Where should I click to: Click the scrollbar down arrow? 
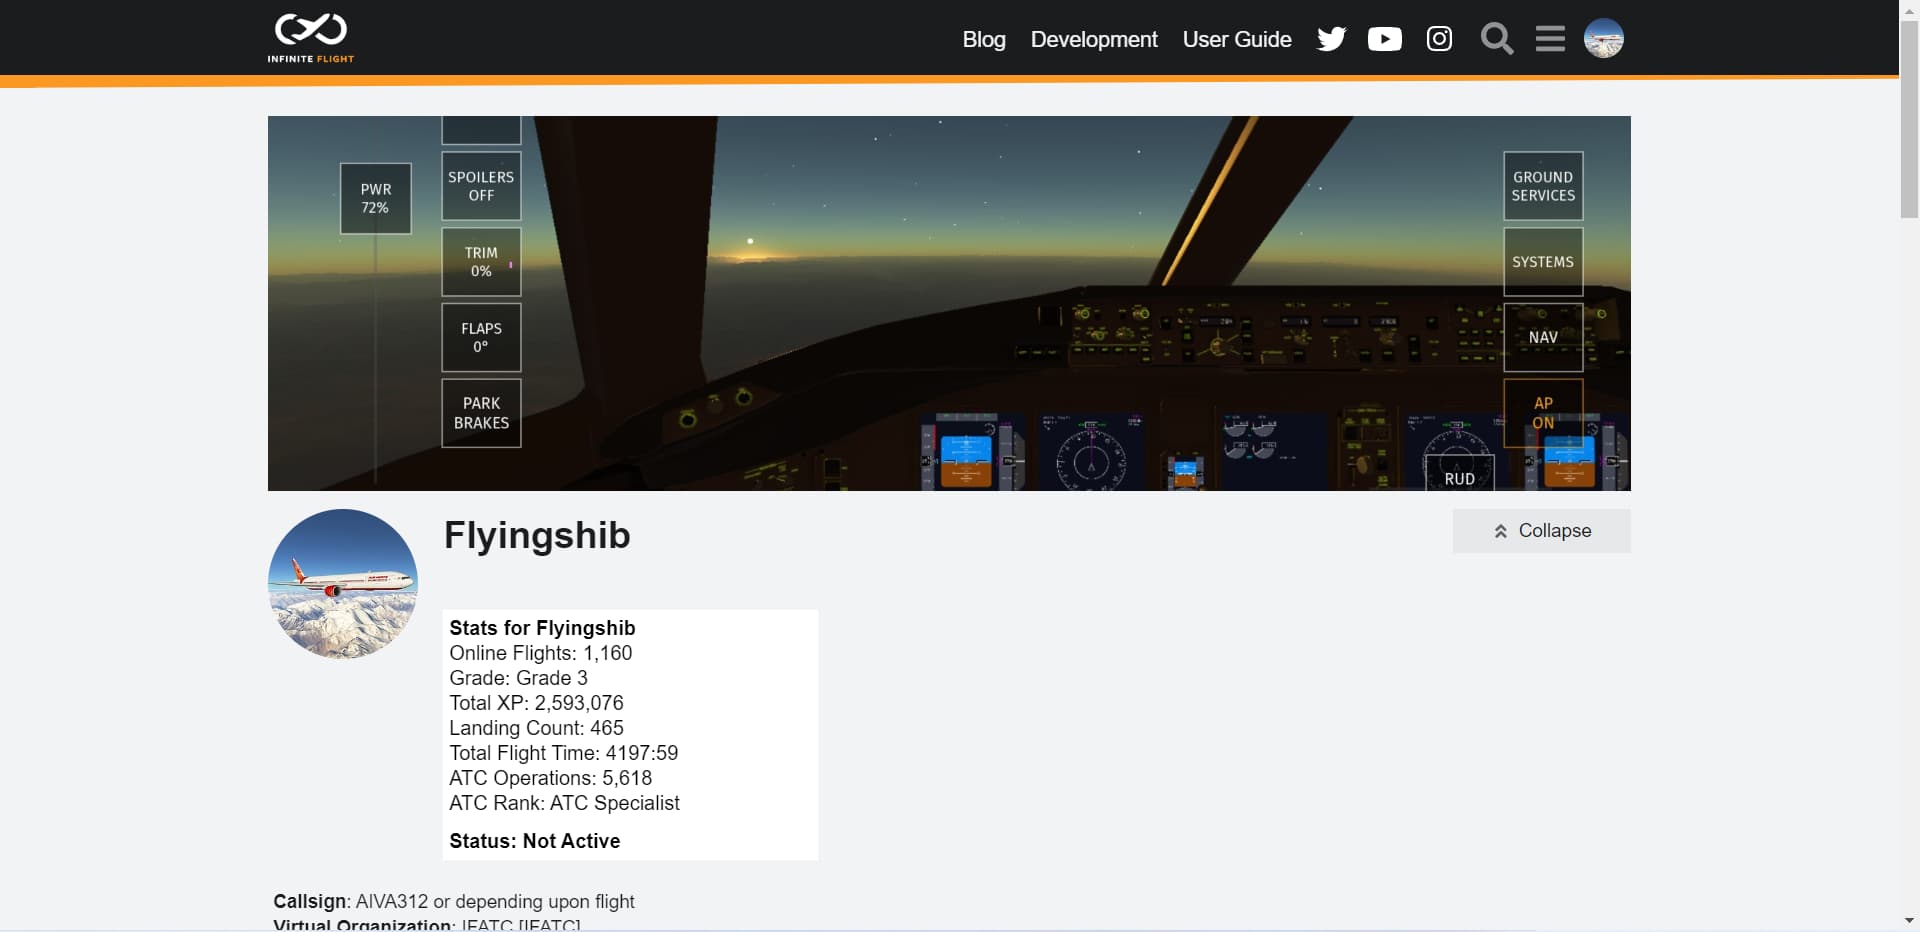point(1909,921)
